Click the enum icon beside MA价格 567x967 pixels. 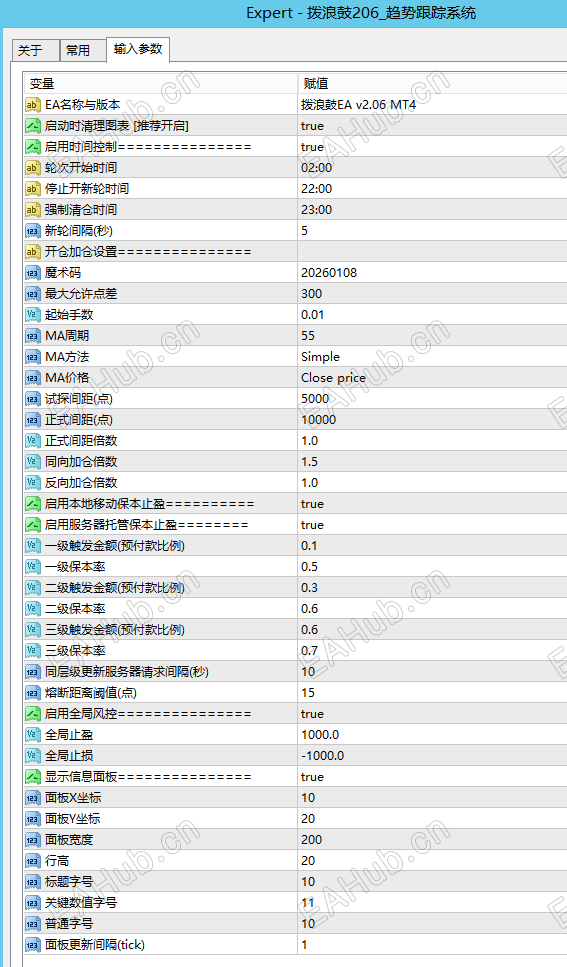[33, 377]
